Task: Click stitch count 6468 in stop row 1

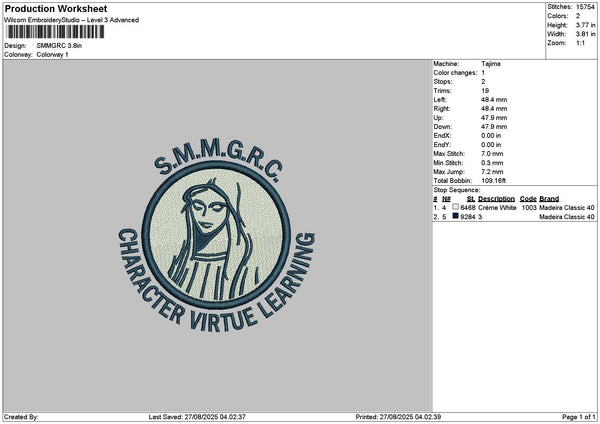Action: point(468,208)
